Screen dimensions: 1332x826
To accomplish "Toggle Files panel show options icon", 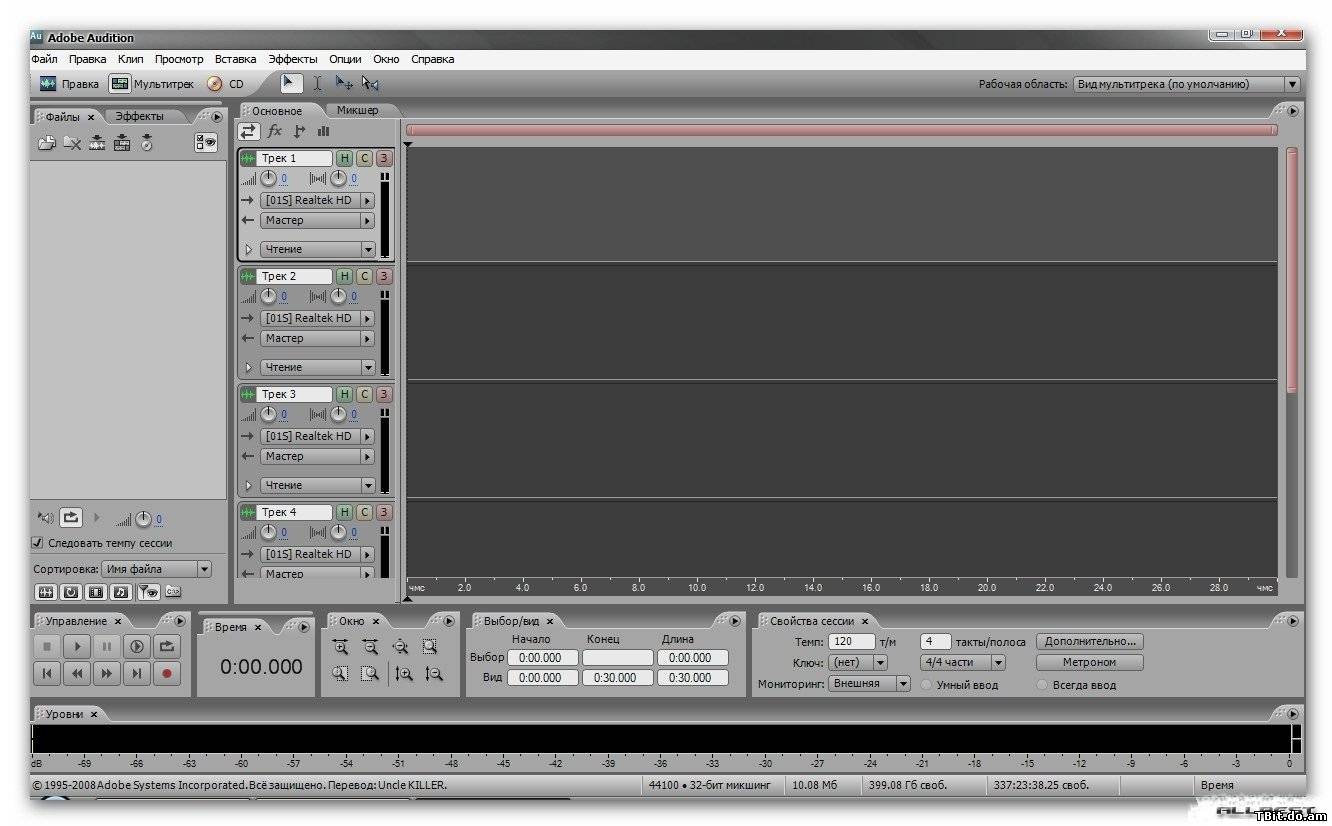I will (x=206, y=143).
